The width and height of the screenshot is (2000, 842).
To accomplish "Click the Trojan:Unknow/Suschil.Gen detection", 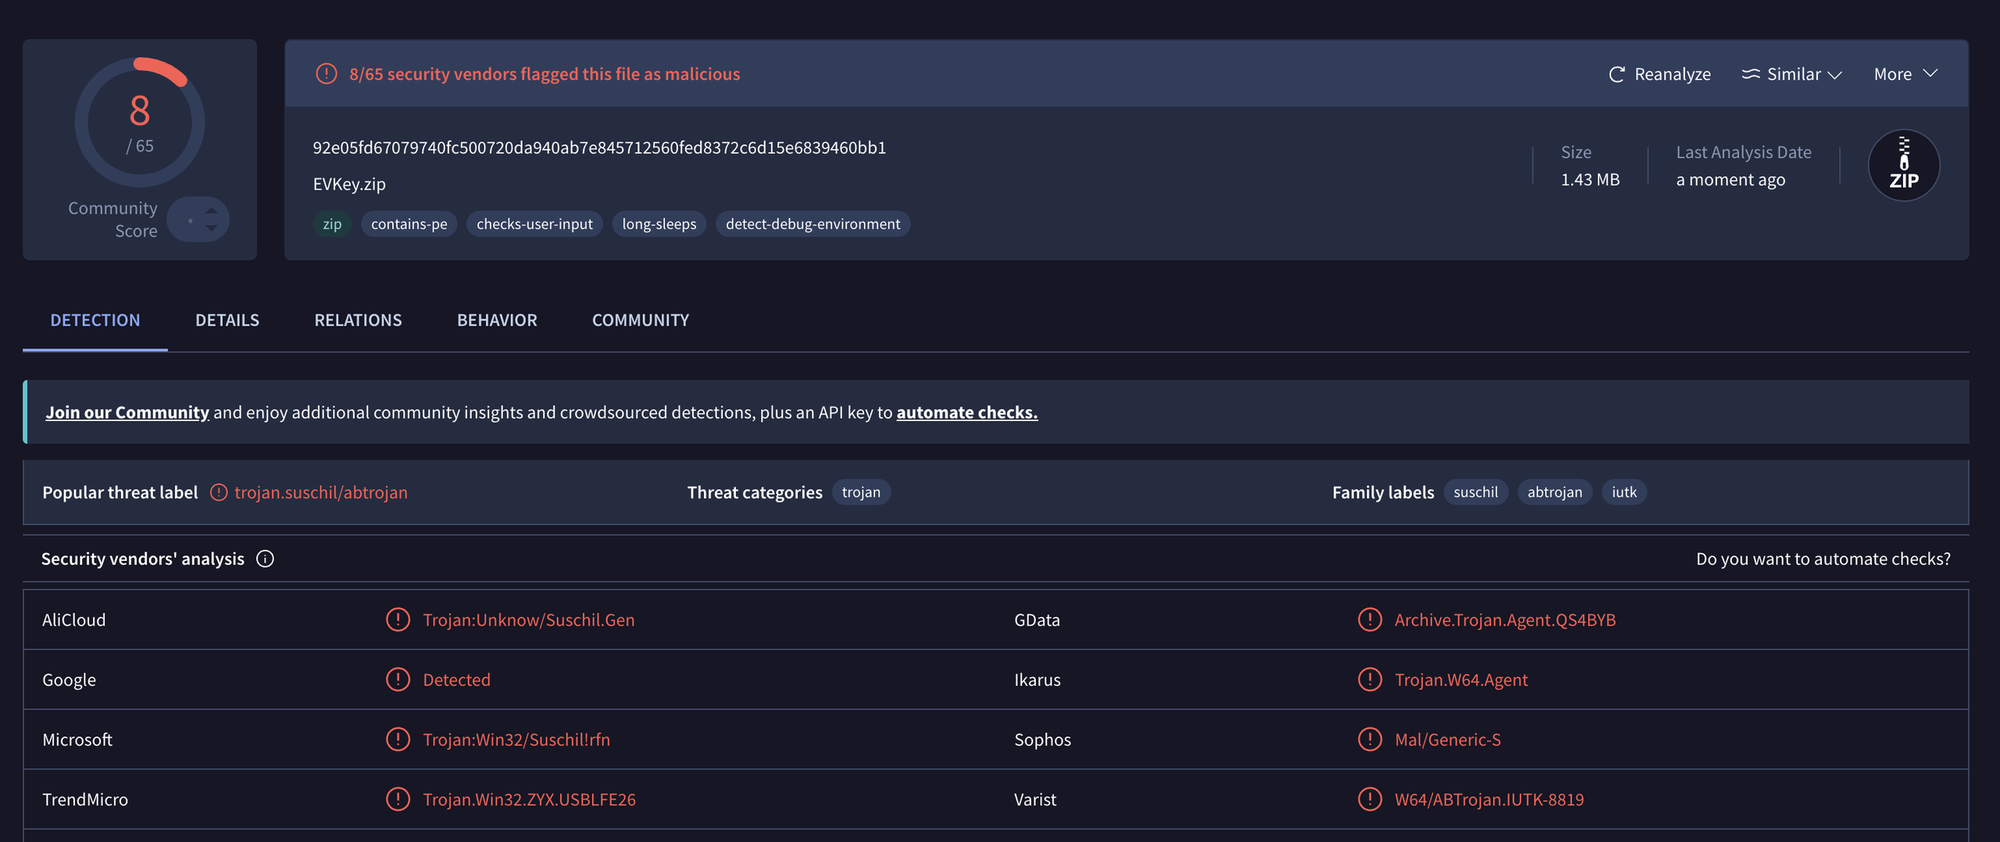I will tap(529, 620).
